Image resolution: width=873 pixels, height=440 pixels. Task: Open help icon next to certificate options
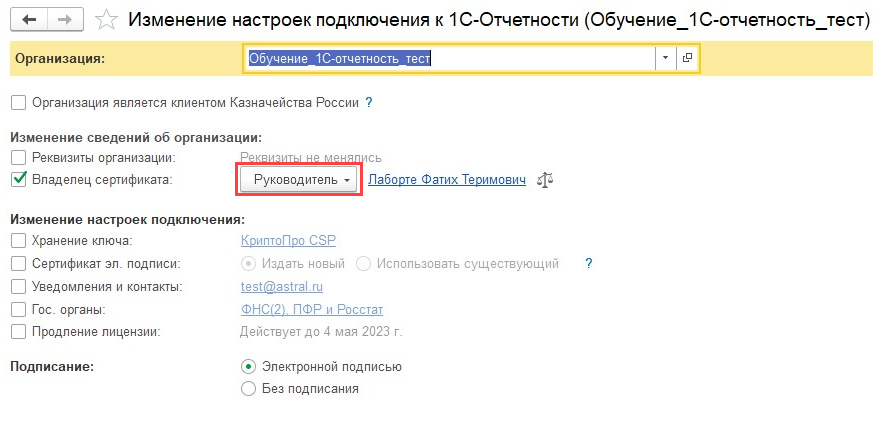point(589,264)
